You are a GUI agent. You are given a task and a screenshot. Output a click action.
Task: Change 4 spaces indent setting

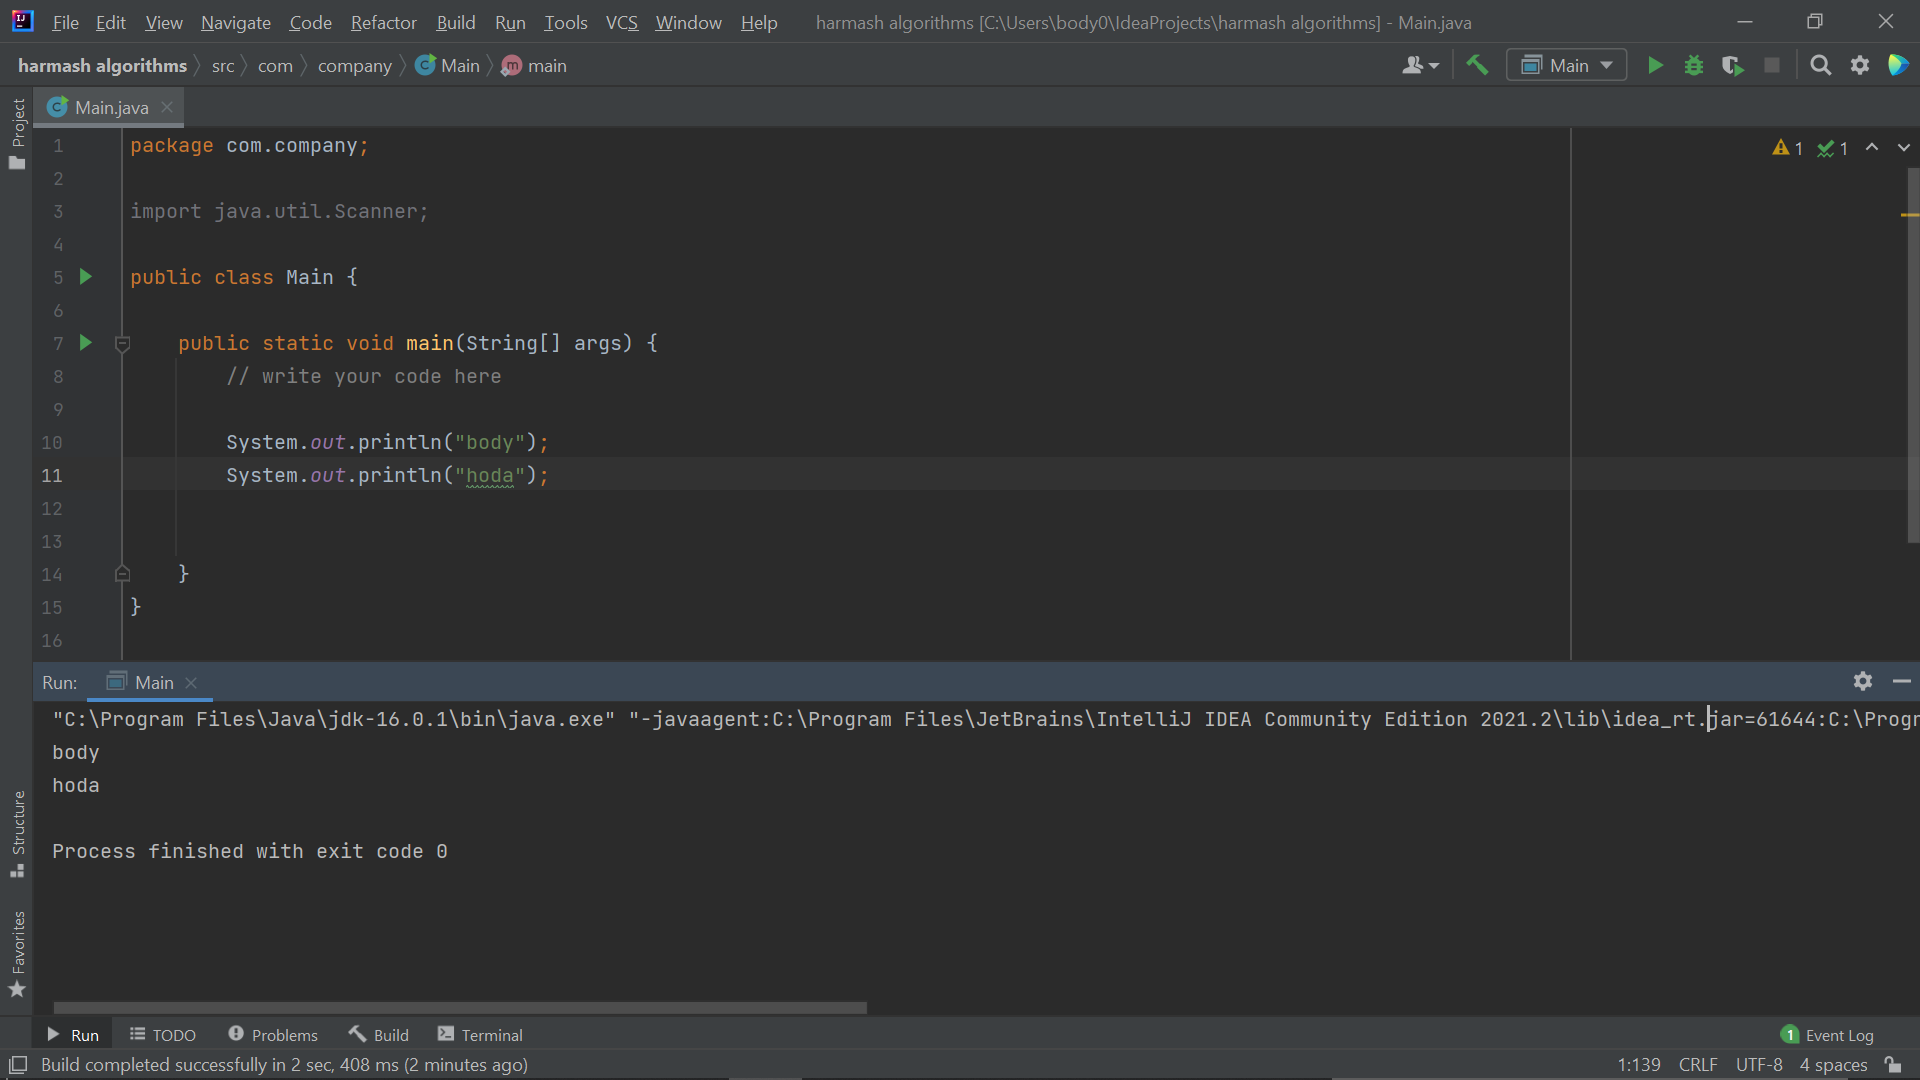click(x=1834, y=1065)
